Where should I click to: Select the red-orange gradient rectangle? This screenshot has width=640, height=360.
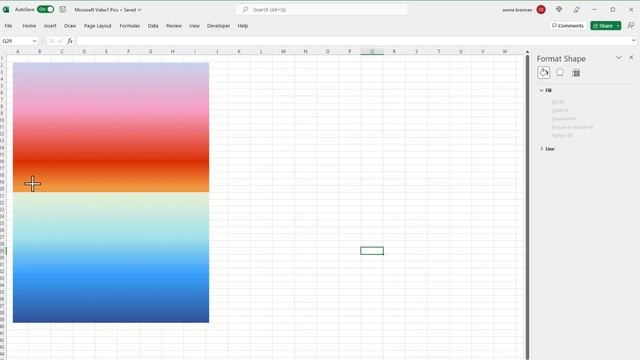coord(111,127)
